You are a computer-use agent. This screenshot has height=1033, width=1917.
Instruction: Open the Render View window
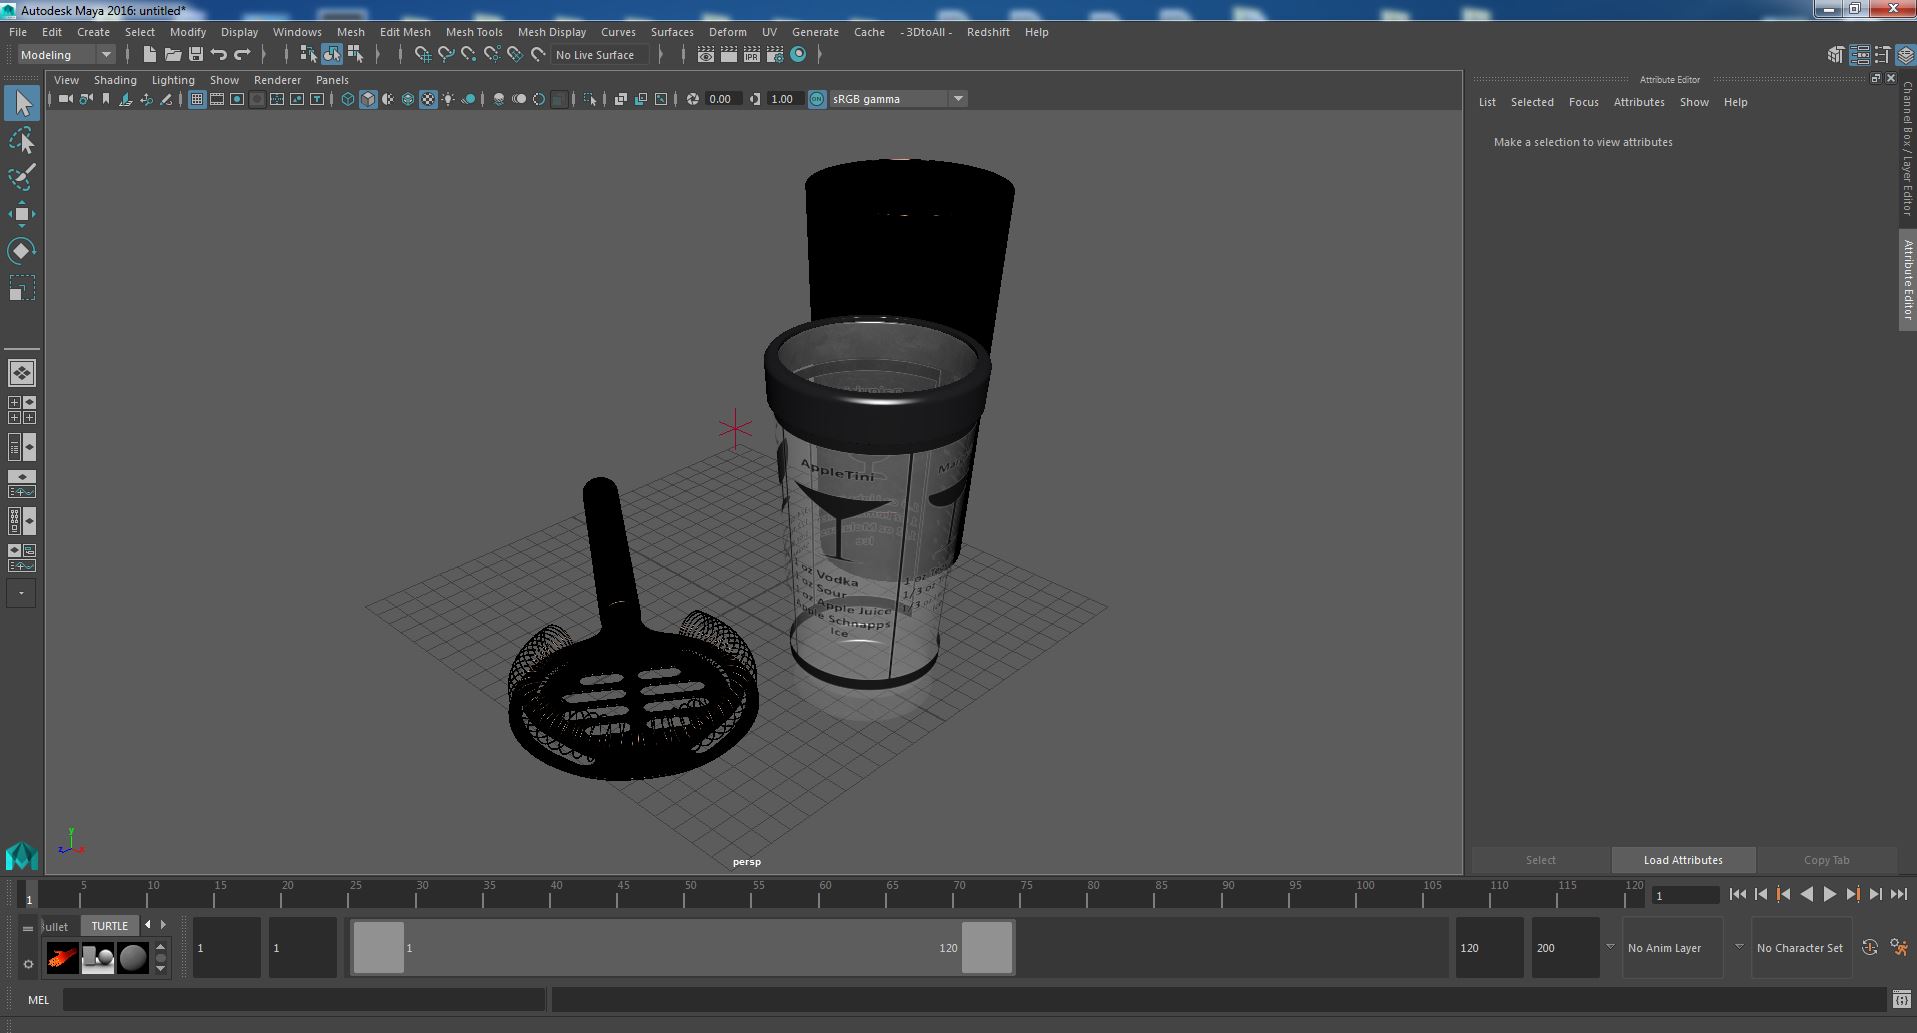(x=705, y=55)
